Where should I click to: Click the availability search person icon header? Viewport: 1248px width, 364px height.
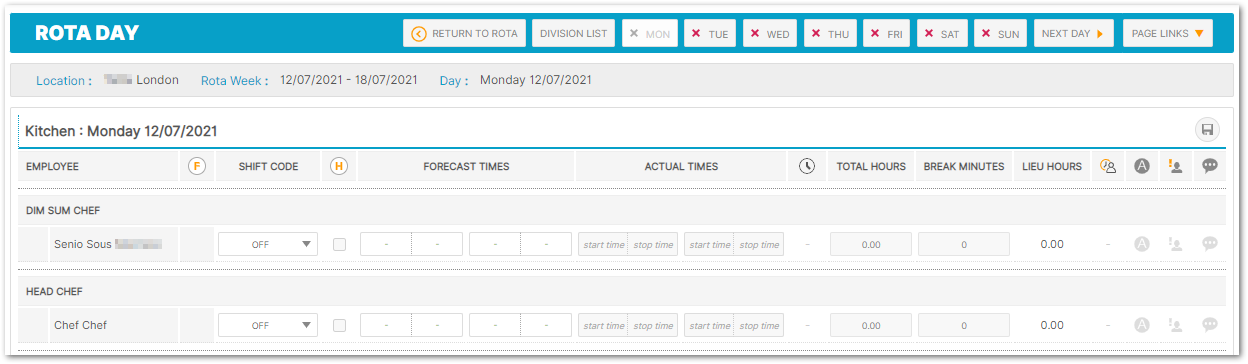1107,166
